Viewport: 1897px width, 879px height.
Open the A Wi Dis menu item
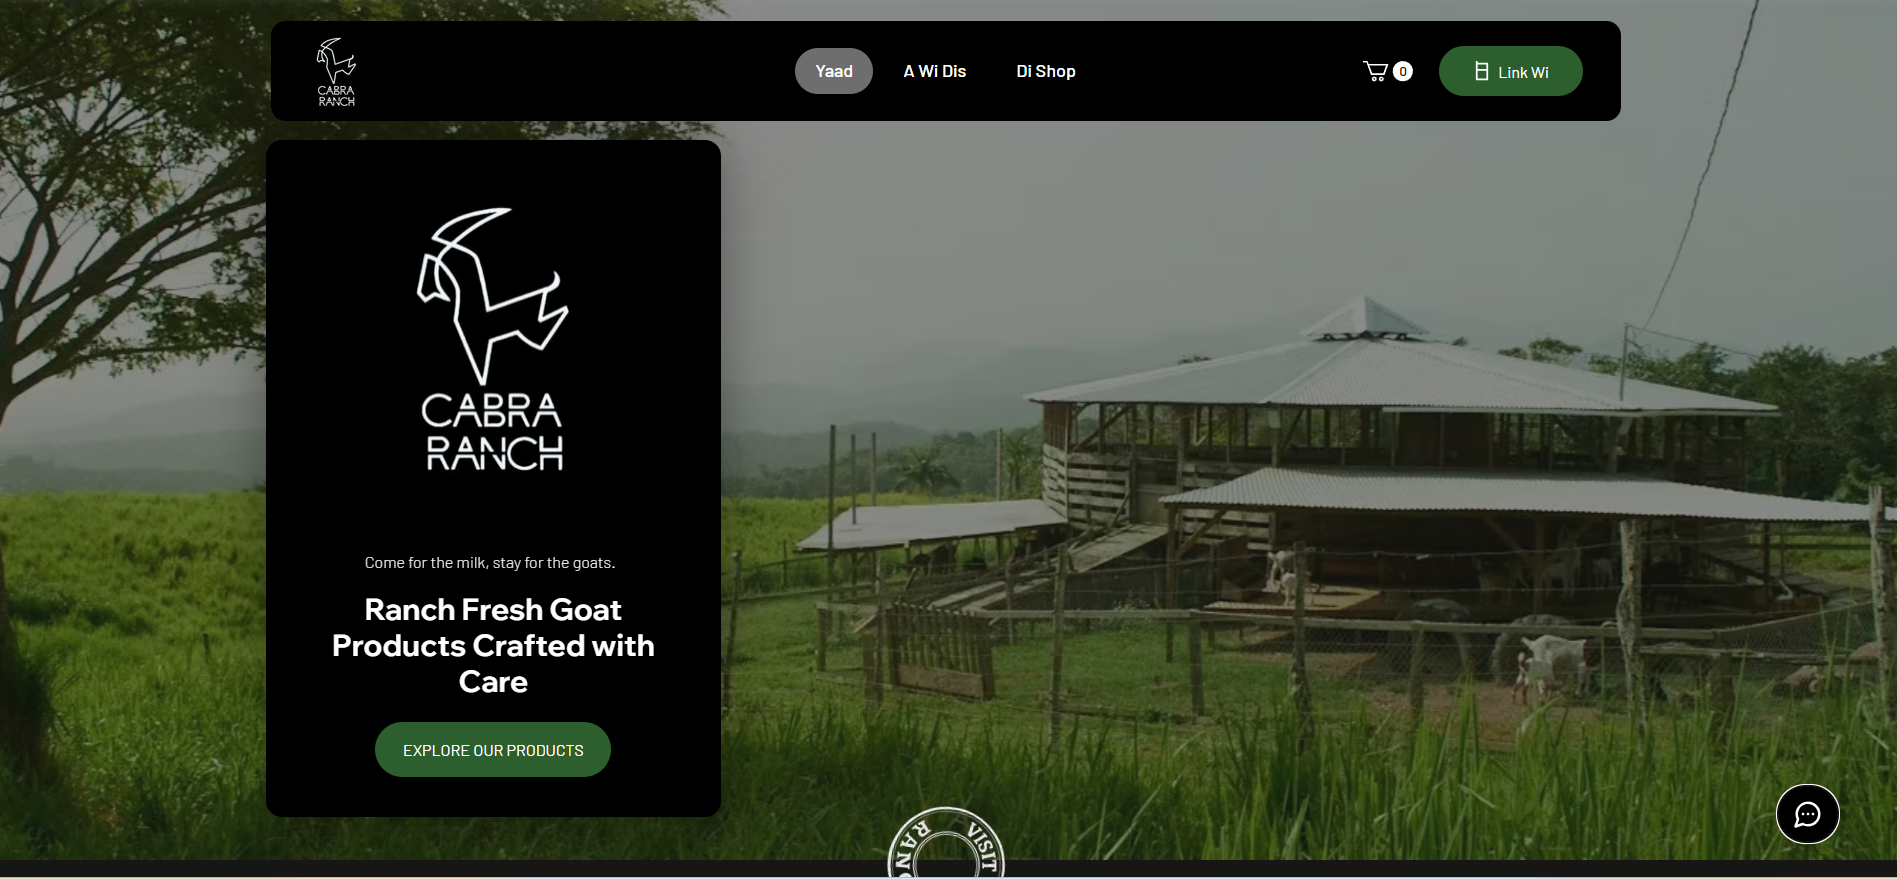click(935, 71)
